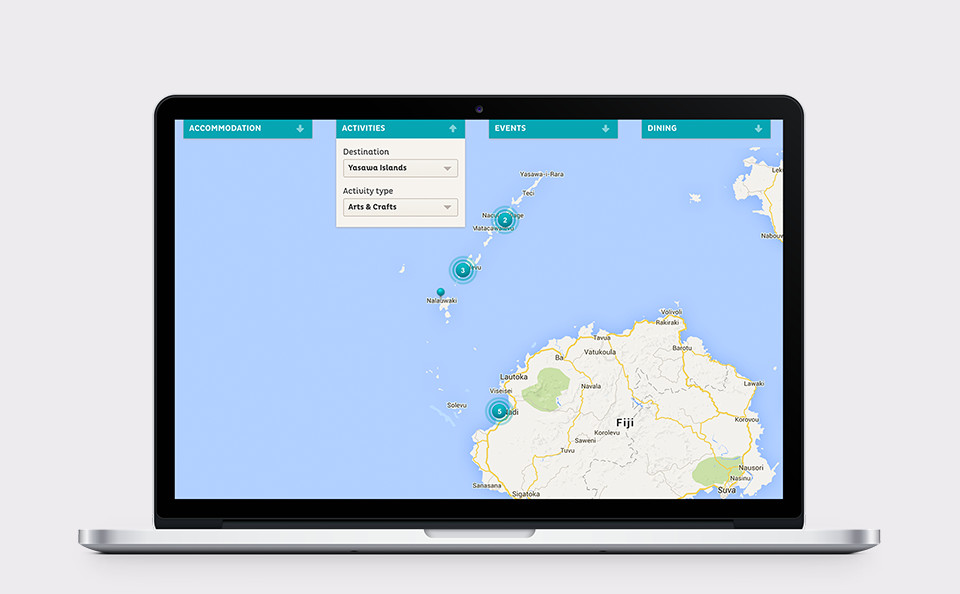Expand the Events panel arrow
This screenshot has height=594, width=960.
pyautogui.click(x=606, y=129)
